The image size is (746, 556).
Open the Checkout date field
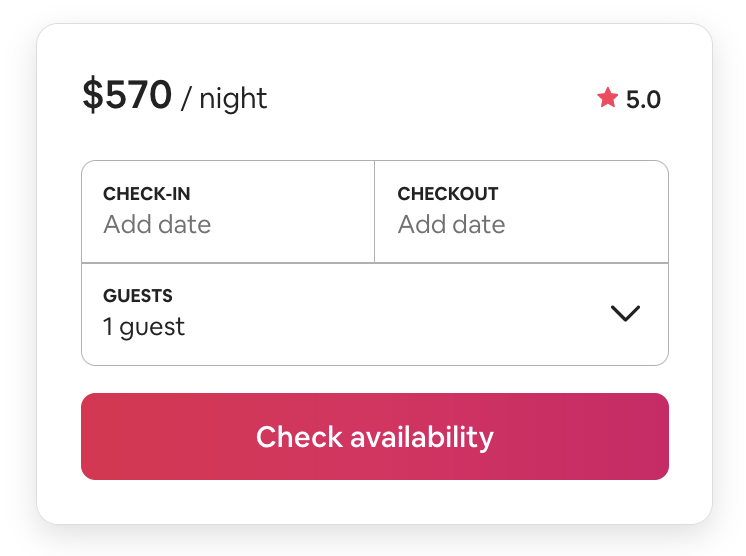(521, 211)
